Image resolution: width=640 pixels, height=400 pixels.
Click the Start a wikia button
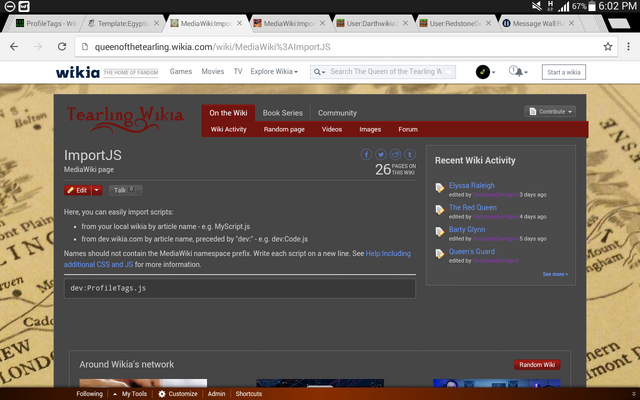tap(564, 72)
